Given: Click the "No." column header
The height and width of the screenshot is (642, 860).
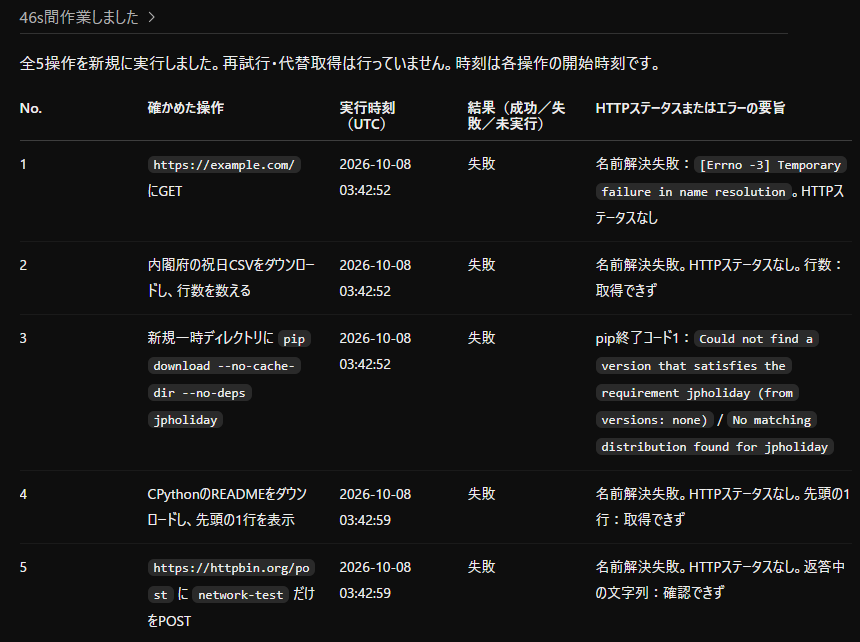Looking at the screenshot, I should pos(31,109).
